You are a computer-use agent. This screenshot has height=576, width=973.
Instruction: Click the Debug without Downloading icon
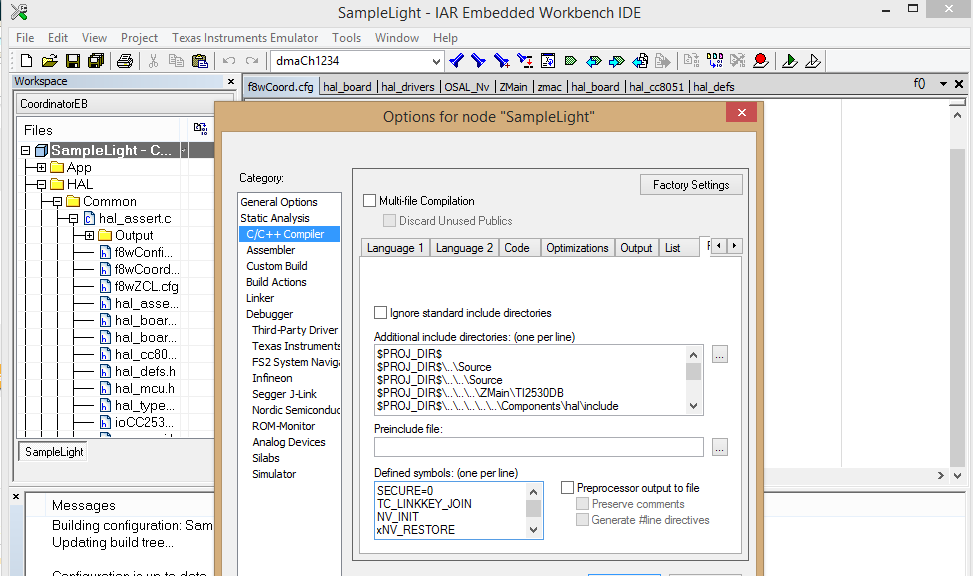pos(812,61)
